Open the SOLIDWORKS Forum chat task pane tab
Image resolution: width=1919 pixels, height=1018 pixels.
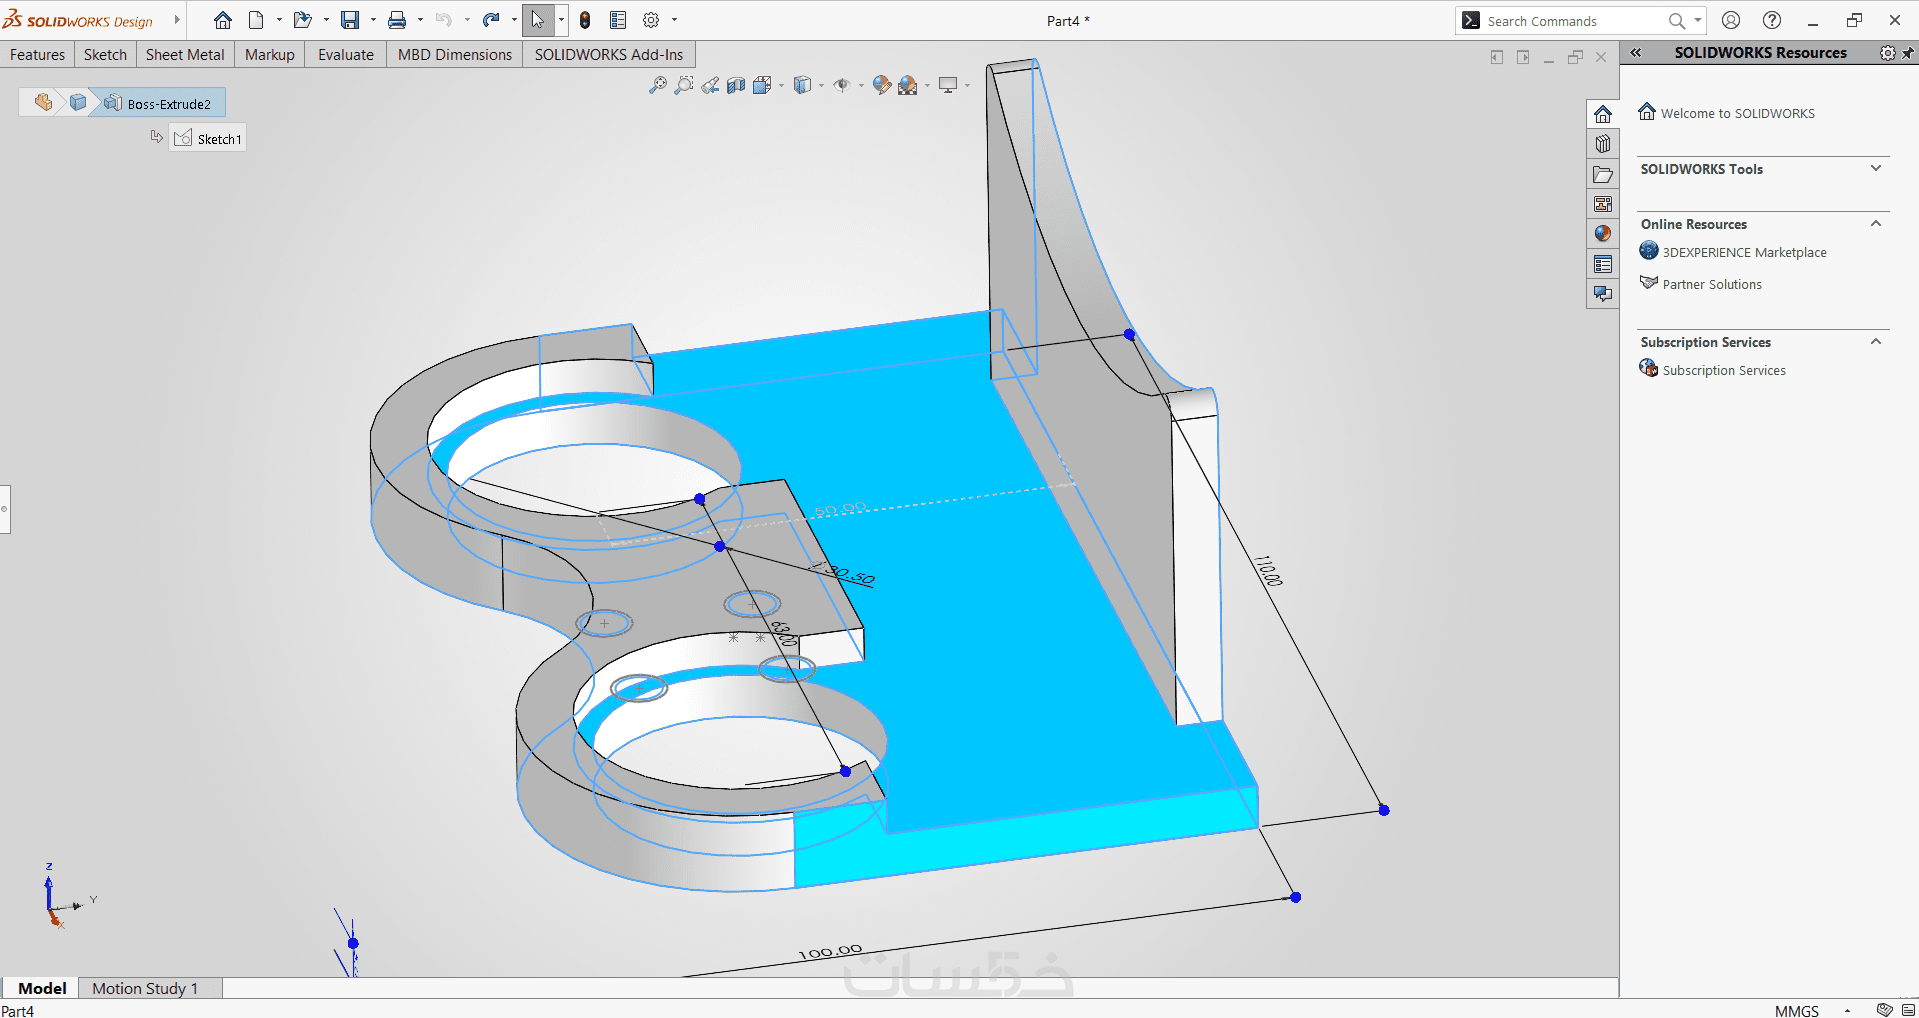pos(1603,294)
